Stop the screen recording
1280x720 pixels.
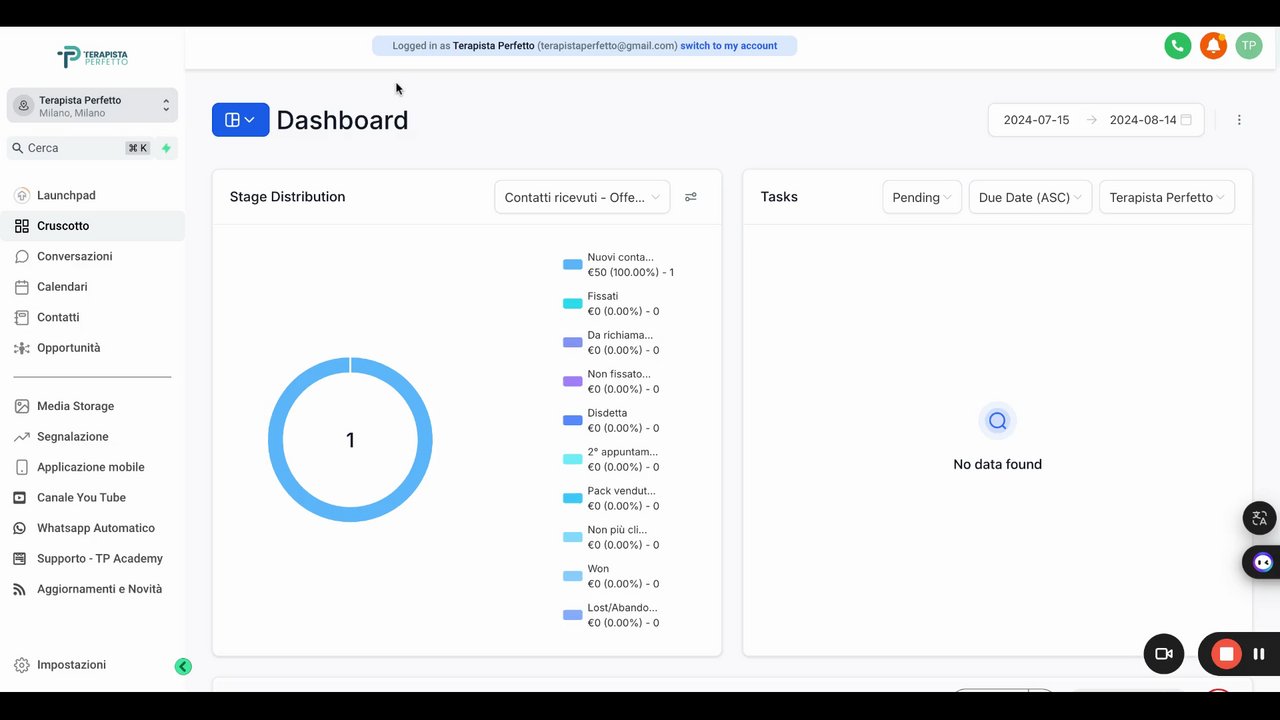click(x=1226, y=654)
